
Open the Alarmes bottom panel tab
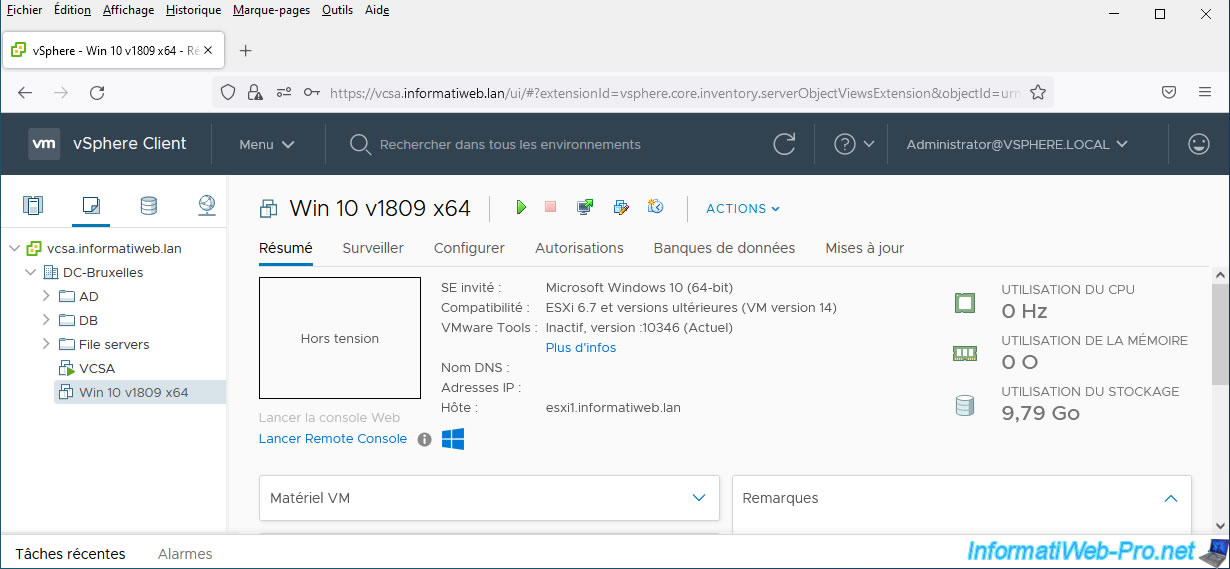pyautogui.click(x=185, y=553)
